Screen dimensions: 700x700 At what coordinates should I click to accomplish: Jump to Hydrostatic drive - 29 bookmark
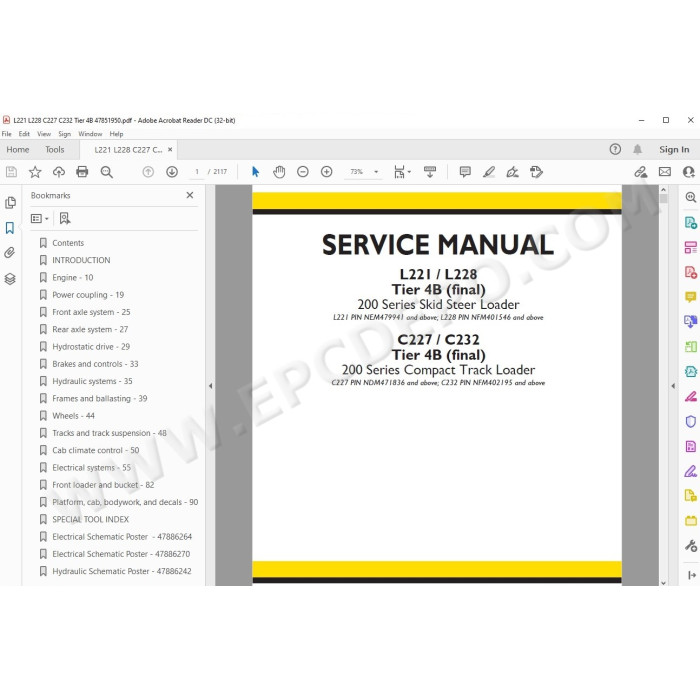click(x=91, y=347)
